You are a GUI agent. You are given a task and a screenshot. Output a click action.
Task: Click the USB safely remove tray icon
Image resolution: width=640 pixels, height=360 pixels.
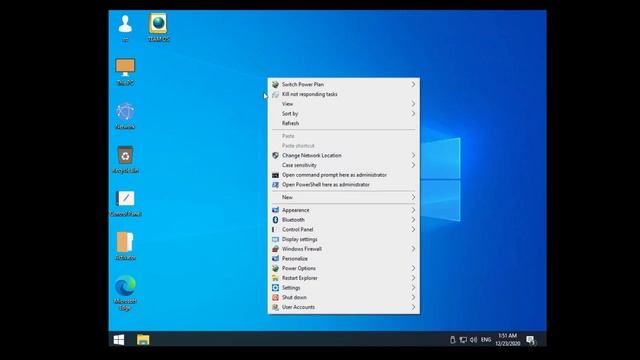click(453, 340)
